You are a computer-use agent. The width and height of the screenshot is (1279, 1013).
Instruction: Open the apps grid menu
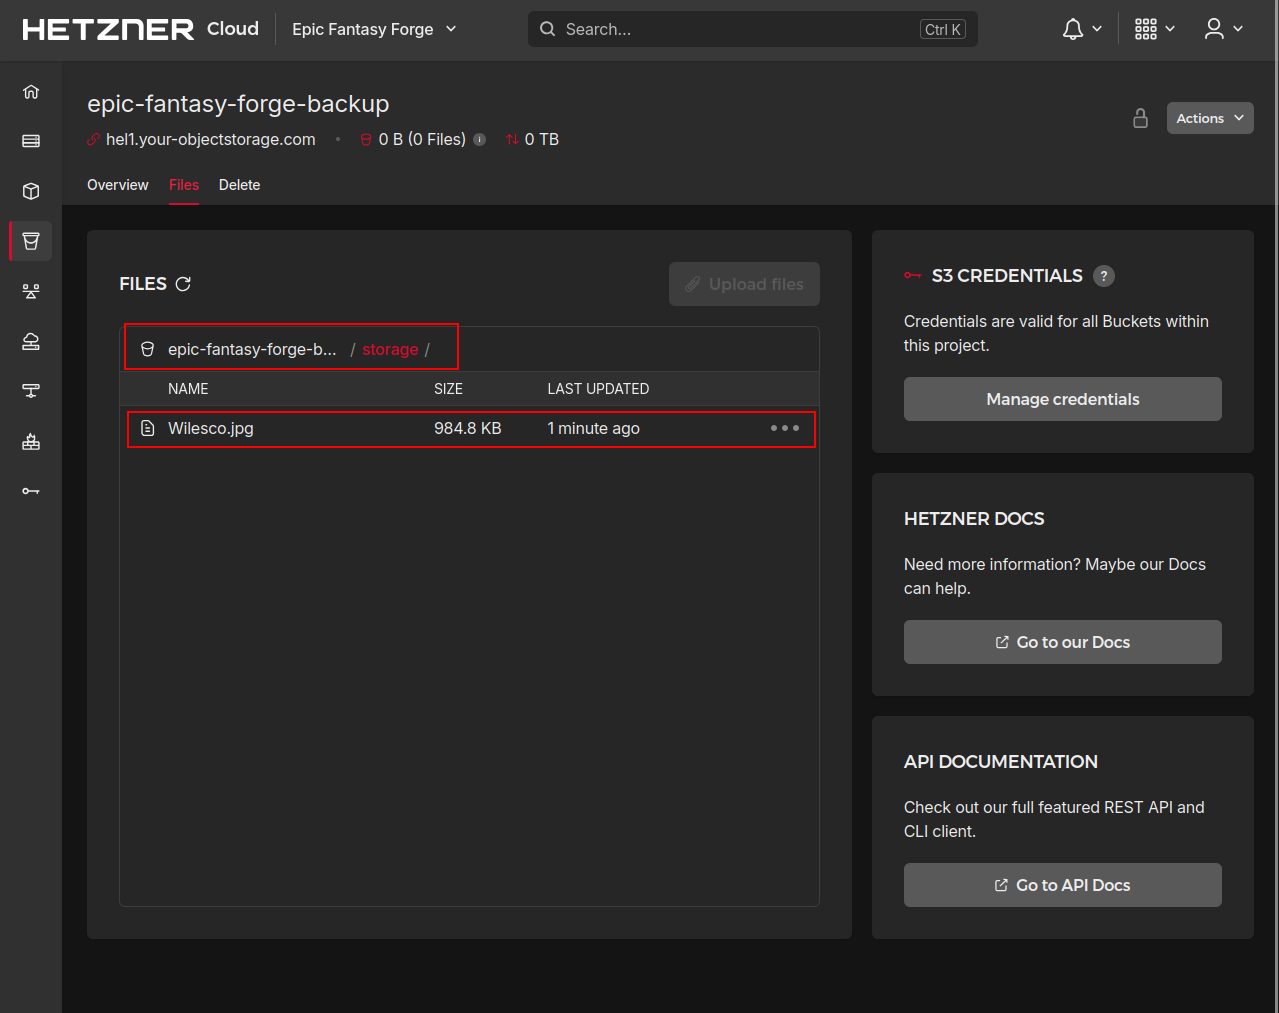point(1155,29)
